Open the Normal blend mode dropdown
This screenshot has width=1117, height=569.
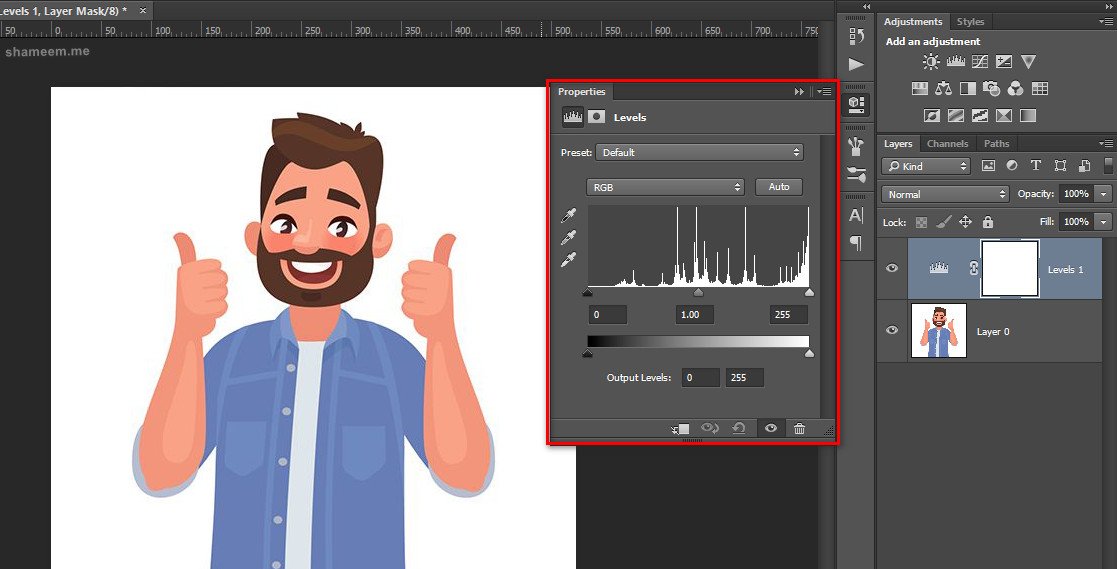pyautogui.click(x=946, y=194)
